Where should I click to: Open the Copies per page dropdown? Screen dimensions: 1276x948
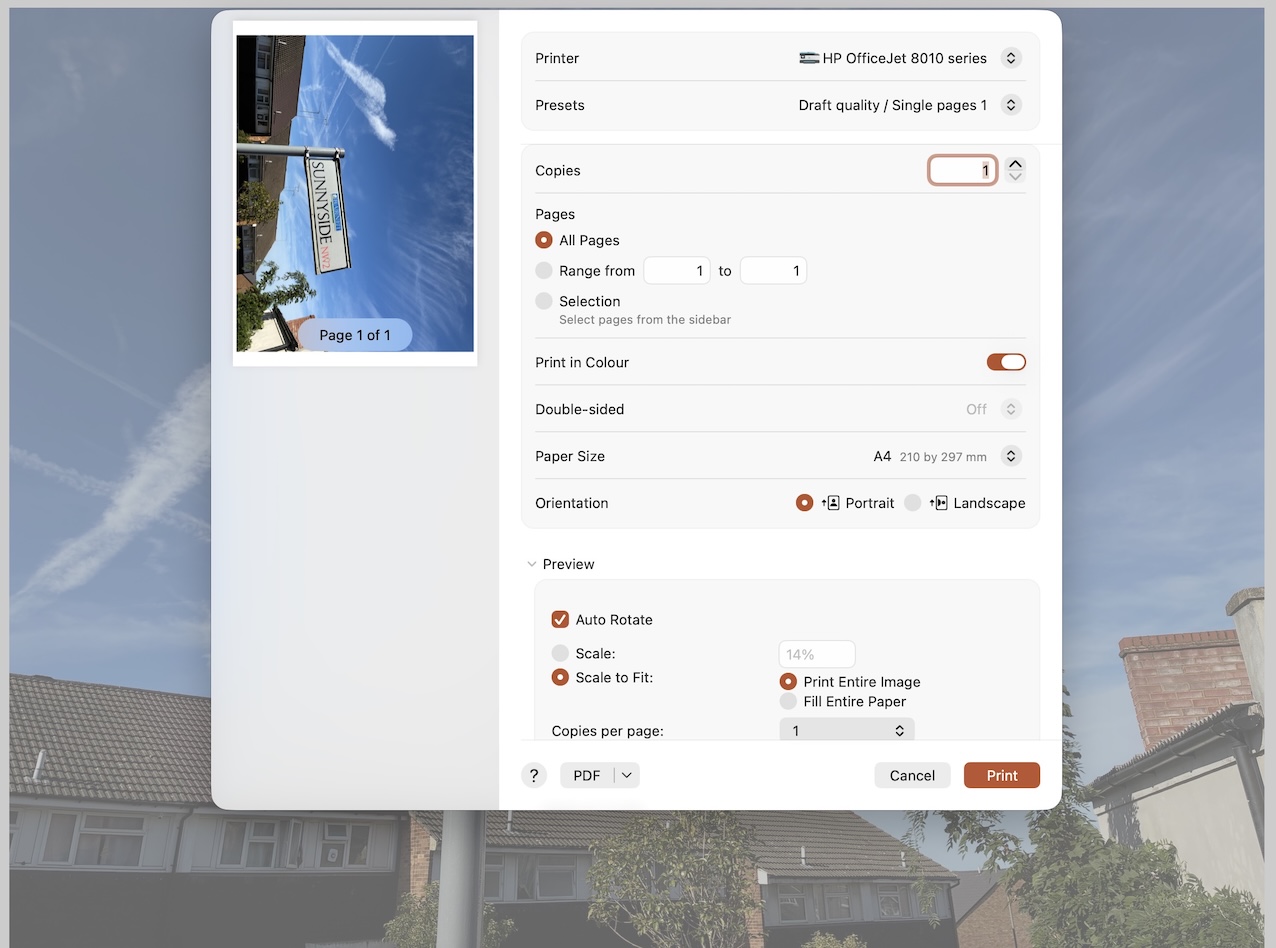tap(847, 731)
